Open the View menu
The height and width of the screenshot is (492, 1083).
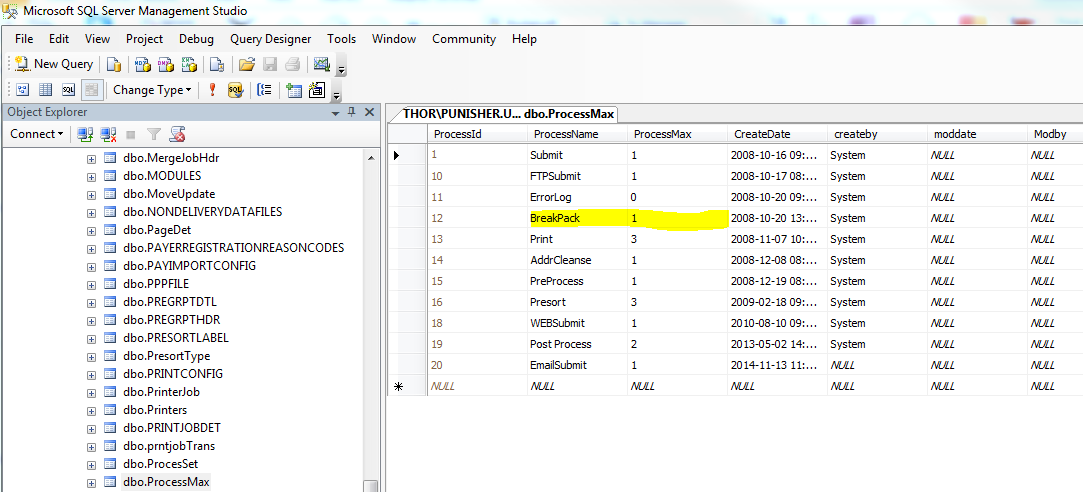click(x=97, y=39)
